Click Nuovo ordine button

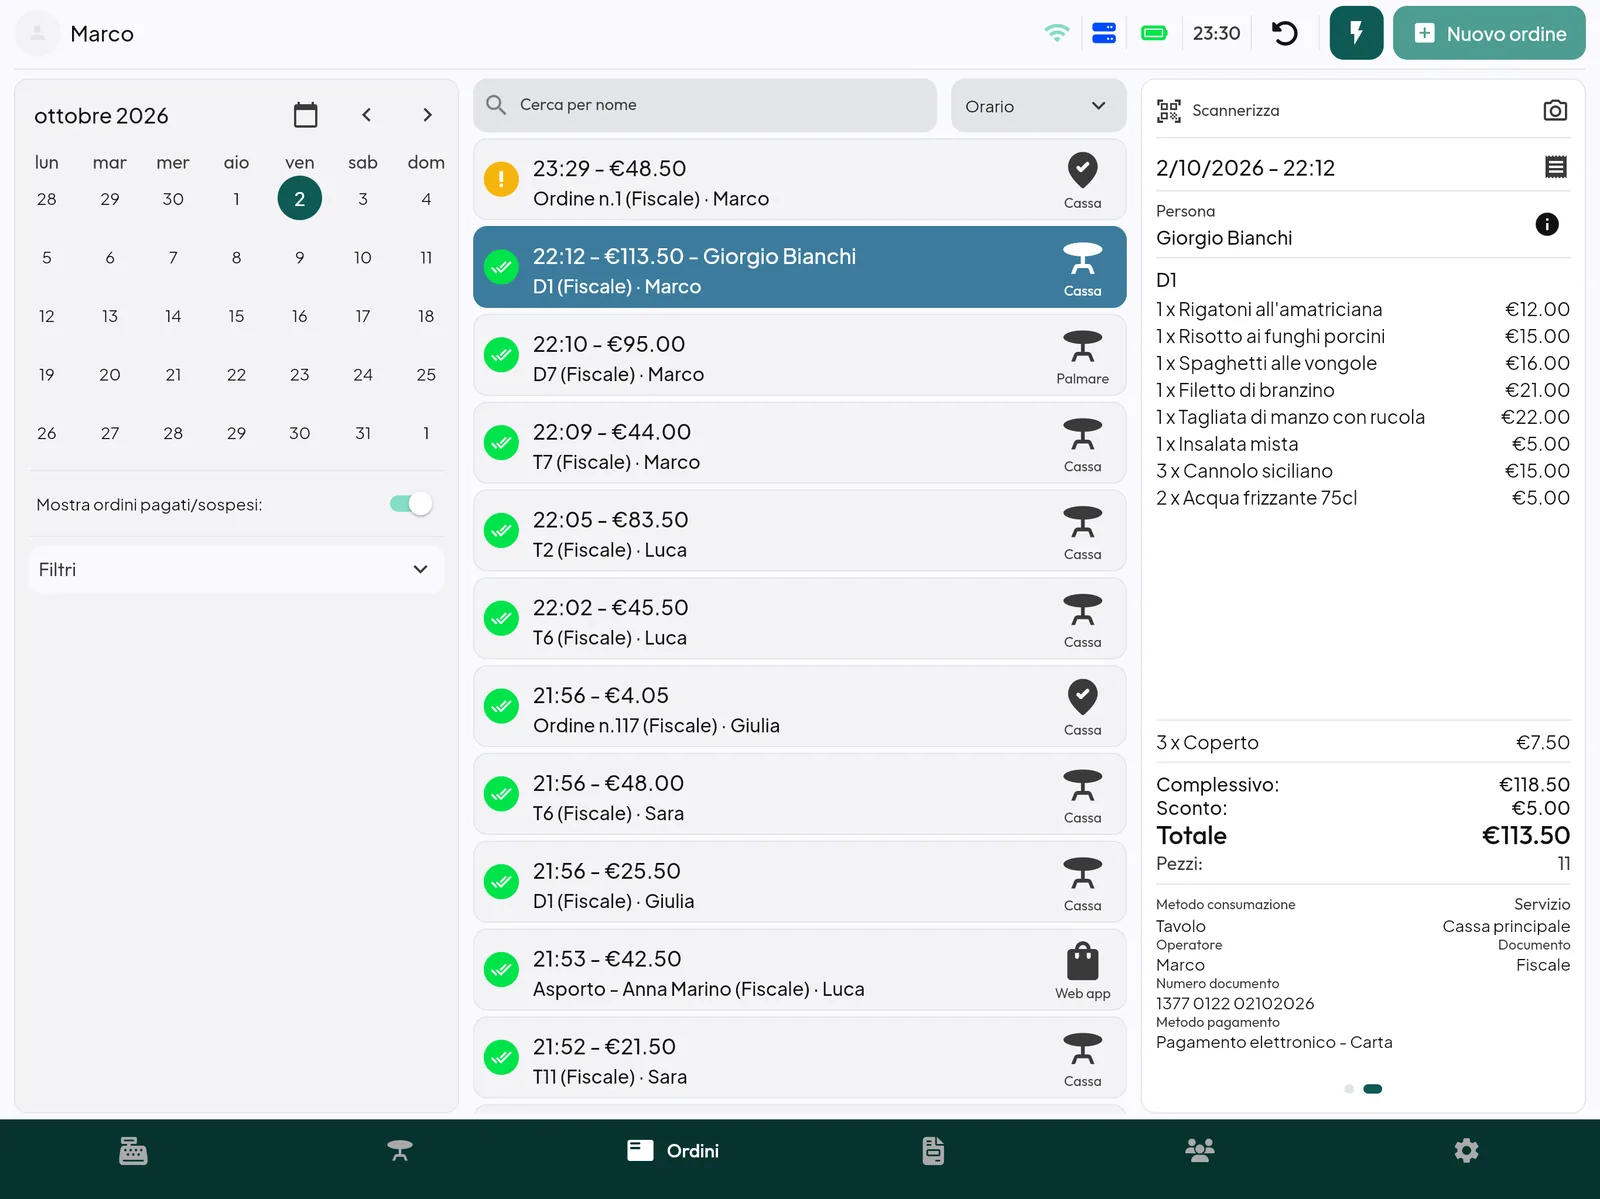pos(1489,33)
